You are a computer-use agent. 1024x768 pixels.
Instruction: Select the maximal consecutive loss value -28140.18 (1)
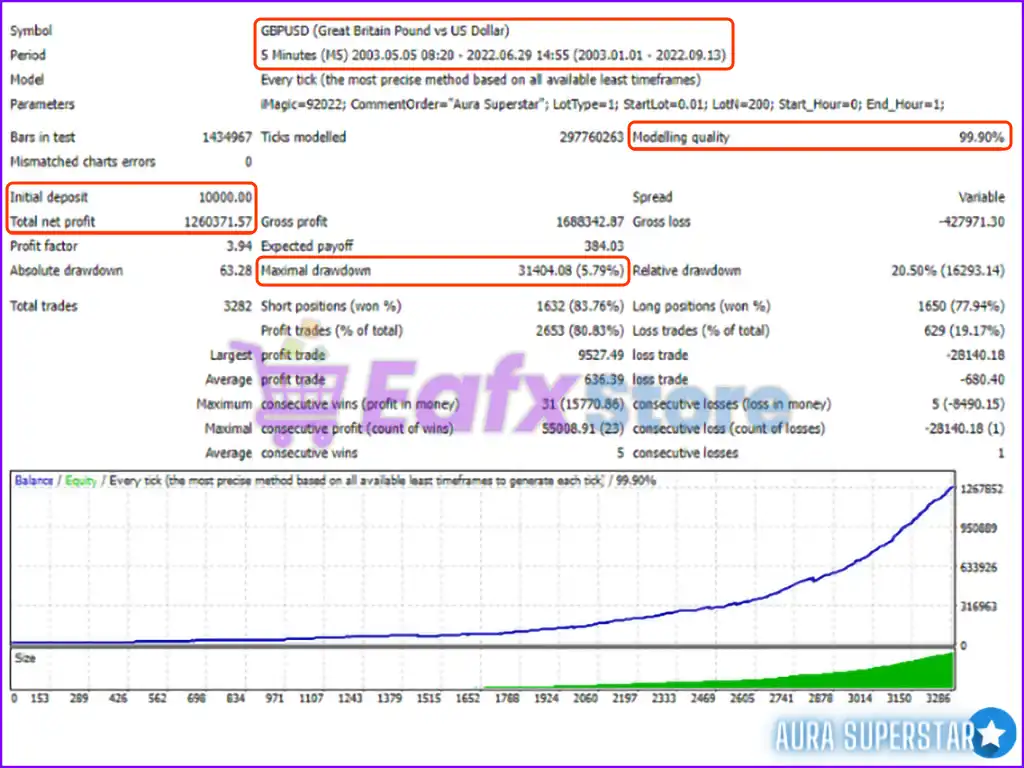click(964, 429)
